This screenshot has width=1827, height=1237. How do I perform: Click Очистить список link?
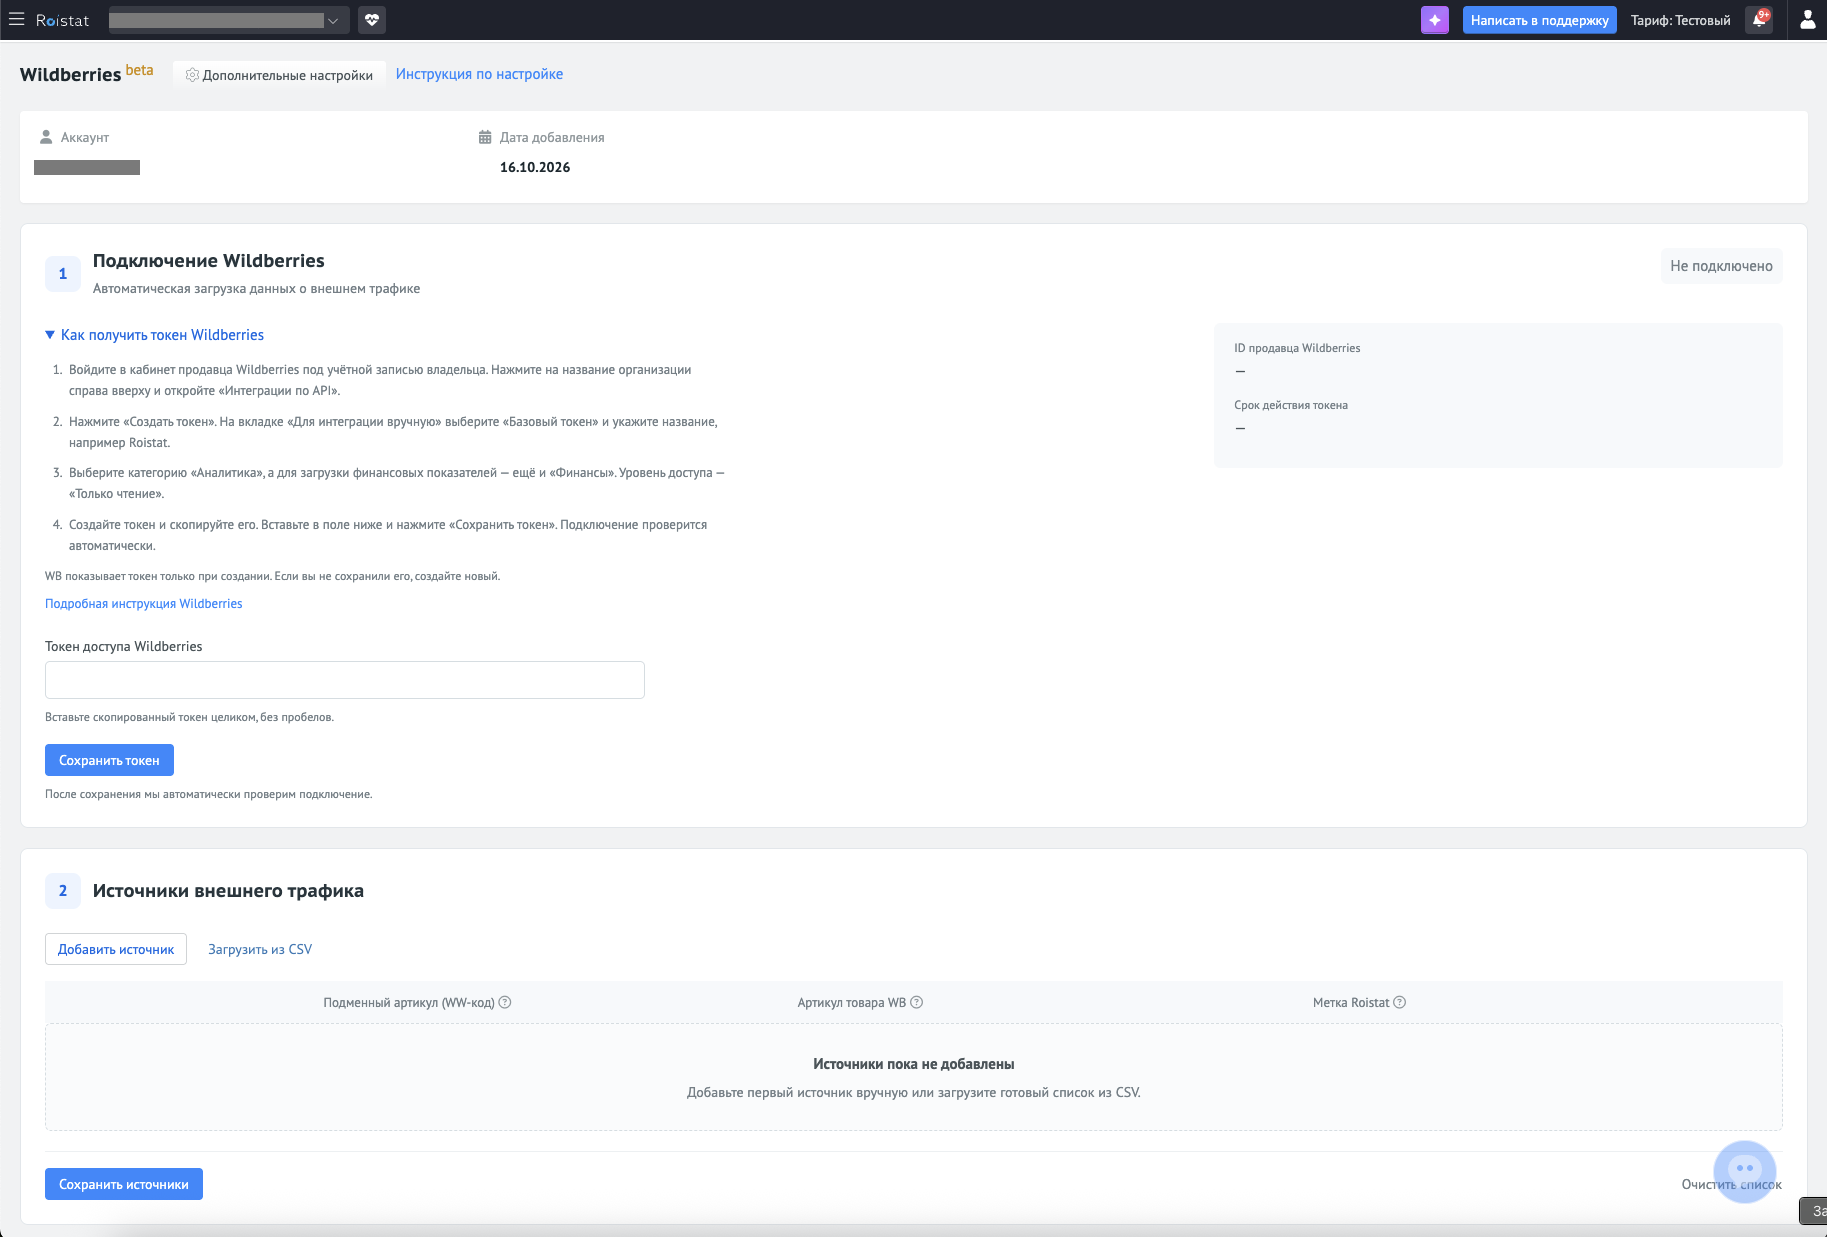point(1731,1184)
